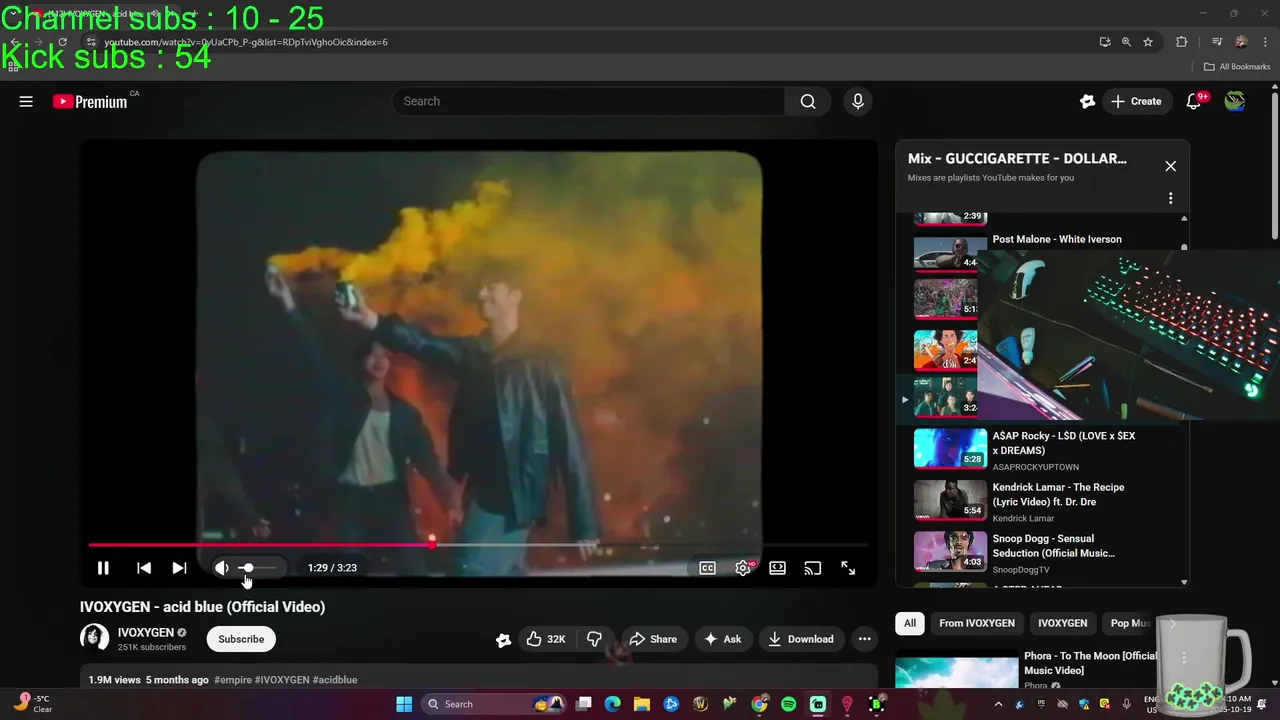Focus the YouTube search field

pyautogui.click(x=590, y=101)
